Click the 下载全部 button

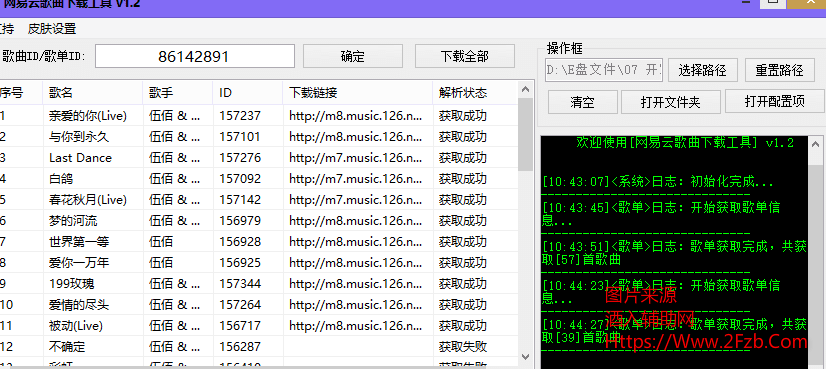click(x=465, y=56)
